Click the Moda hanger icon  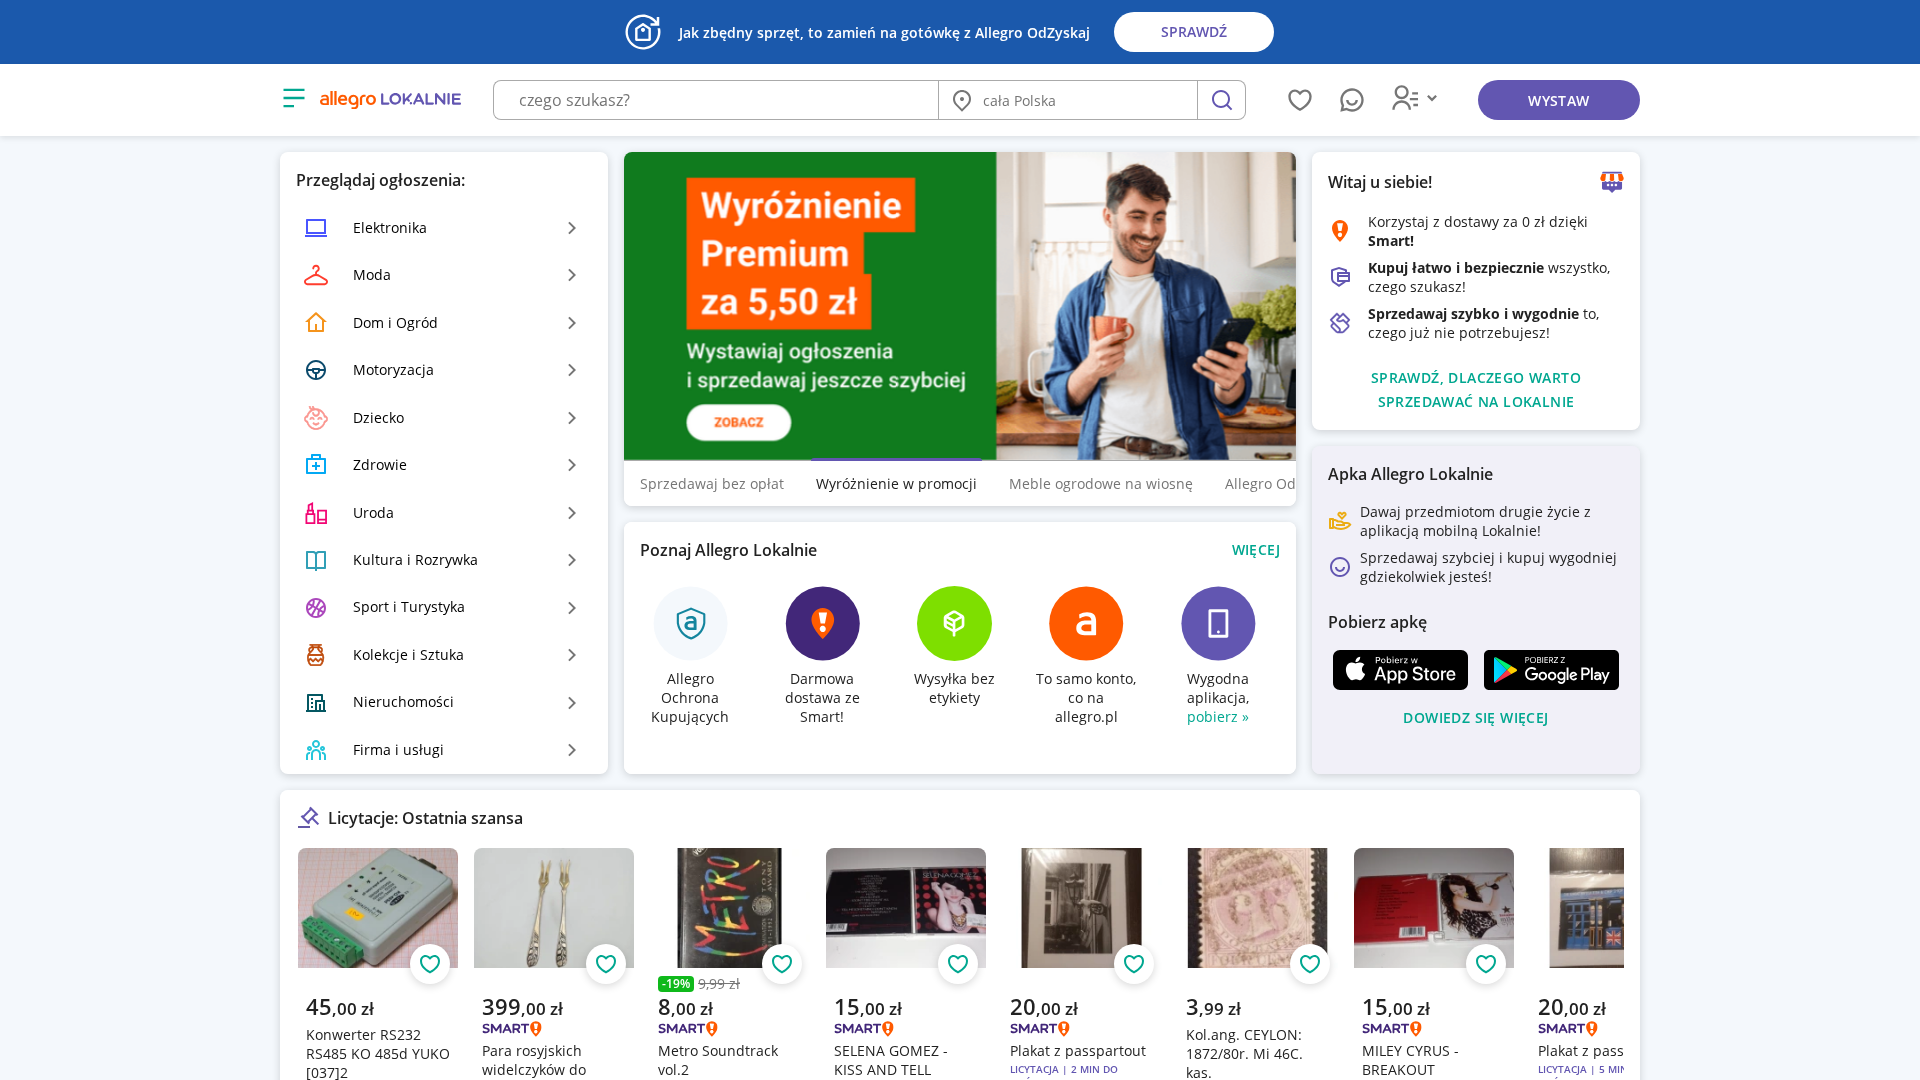316,275
